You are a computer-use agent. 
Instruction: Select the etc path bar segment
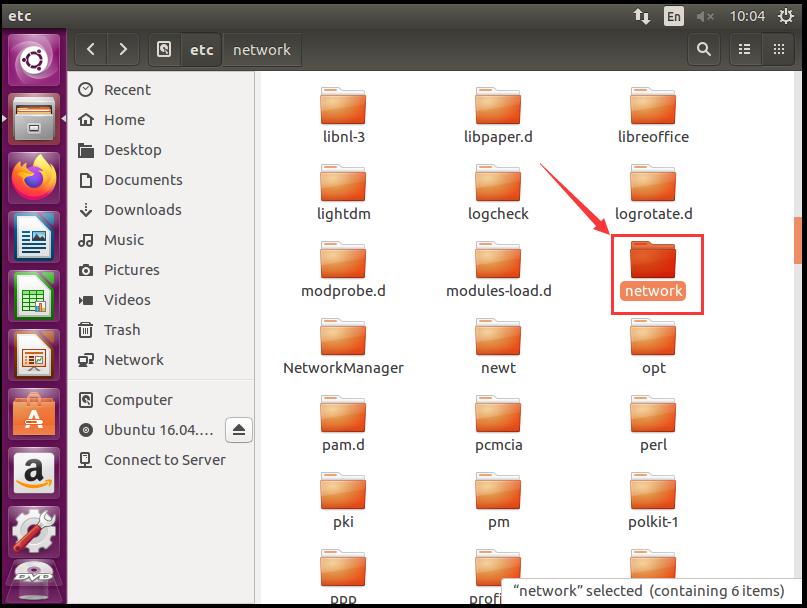point(202,49)
